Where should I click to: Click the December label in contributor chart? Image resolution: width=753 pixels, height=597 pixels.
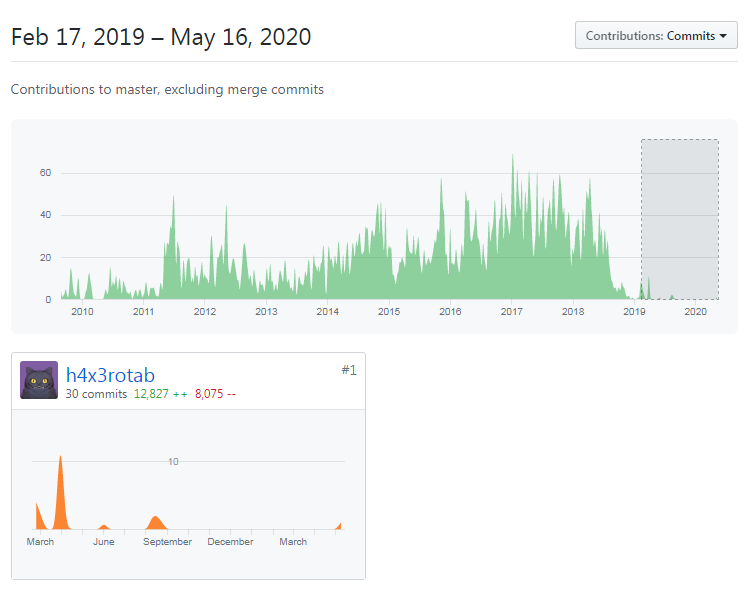(230, 542)
